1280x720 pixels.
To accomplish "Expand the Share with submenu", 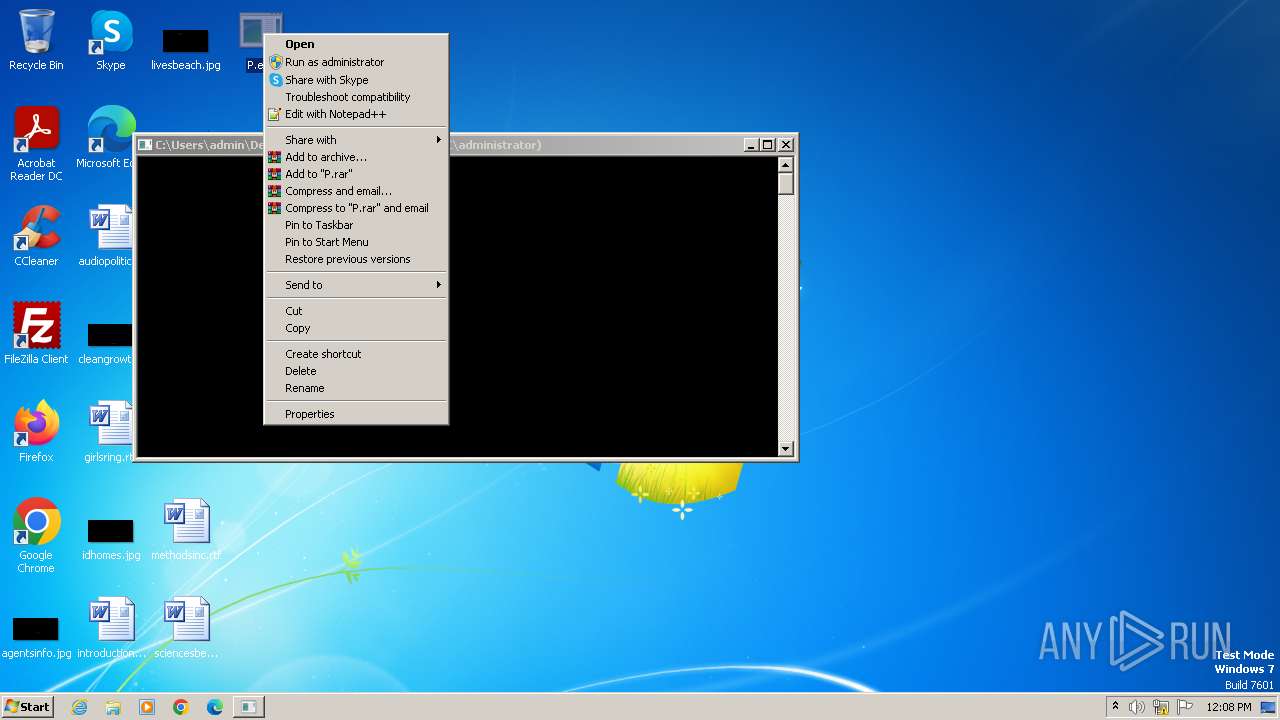I will coord(356,140).
